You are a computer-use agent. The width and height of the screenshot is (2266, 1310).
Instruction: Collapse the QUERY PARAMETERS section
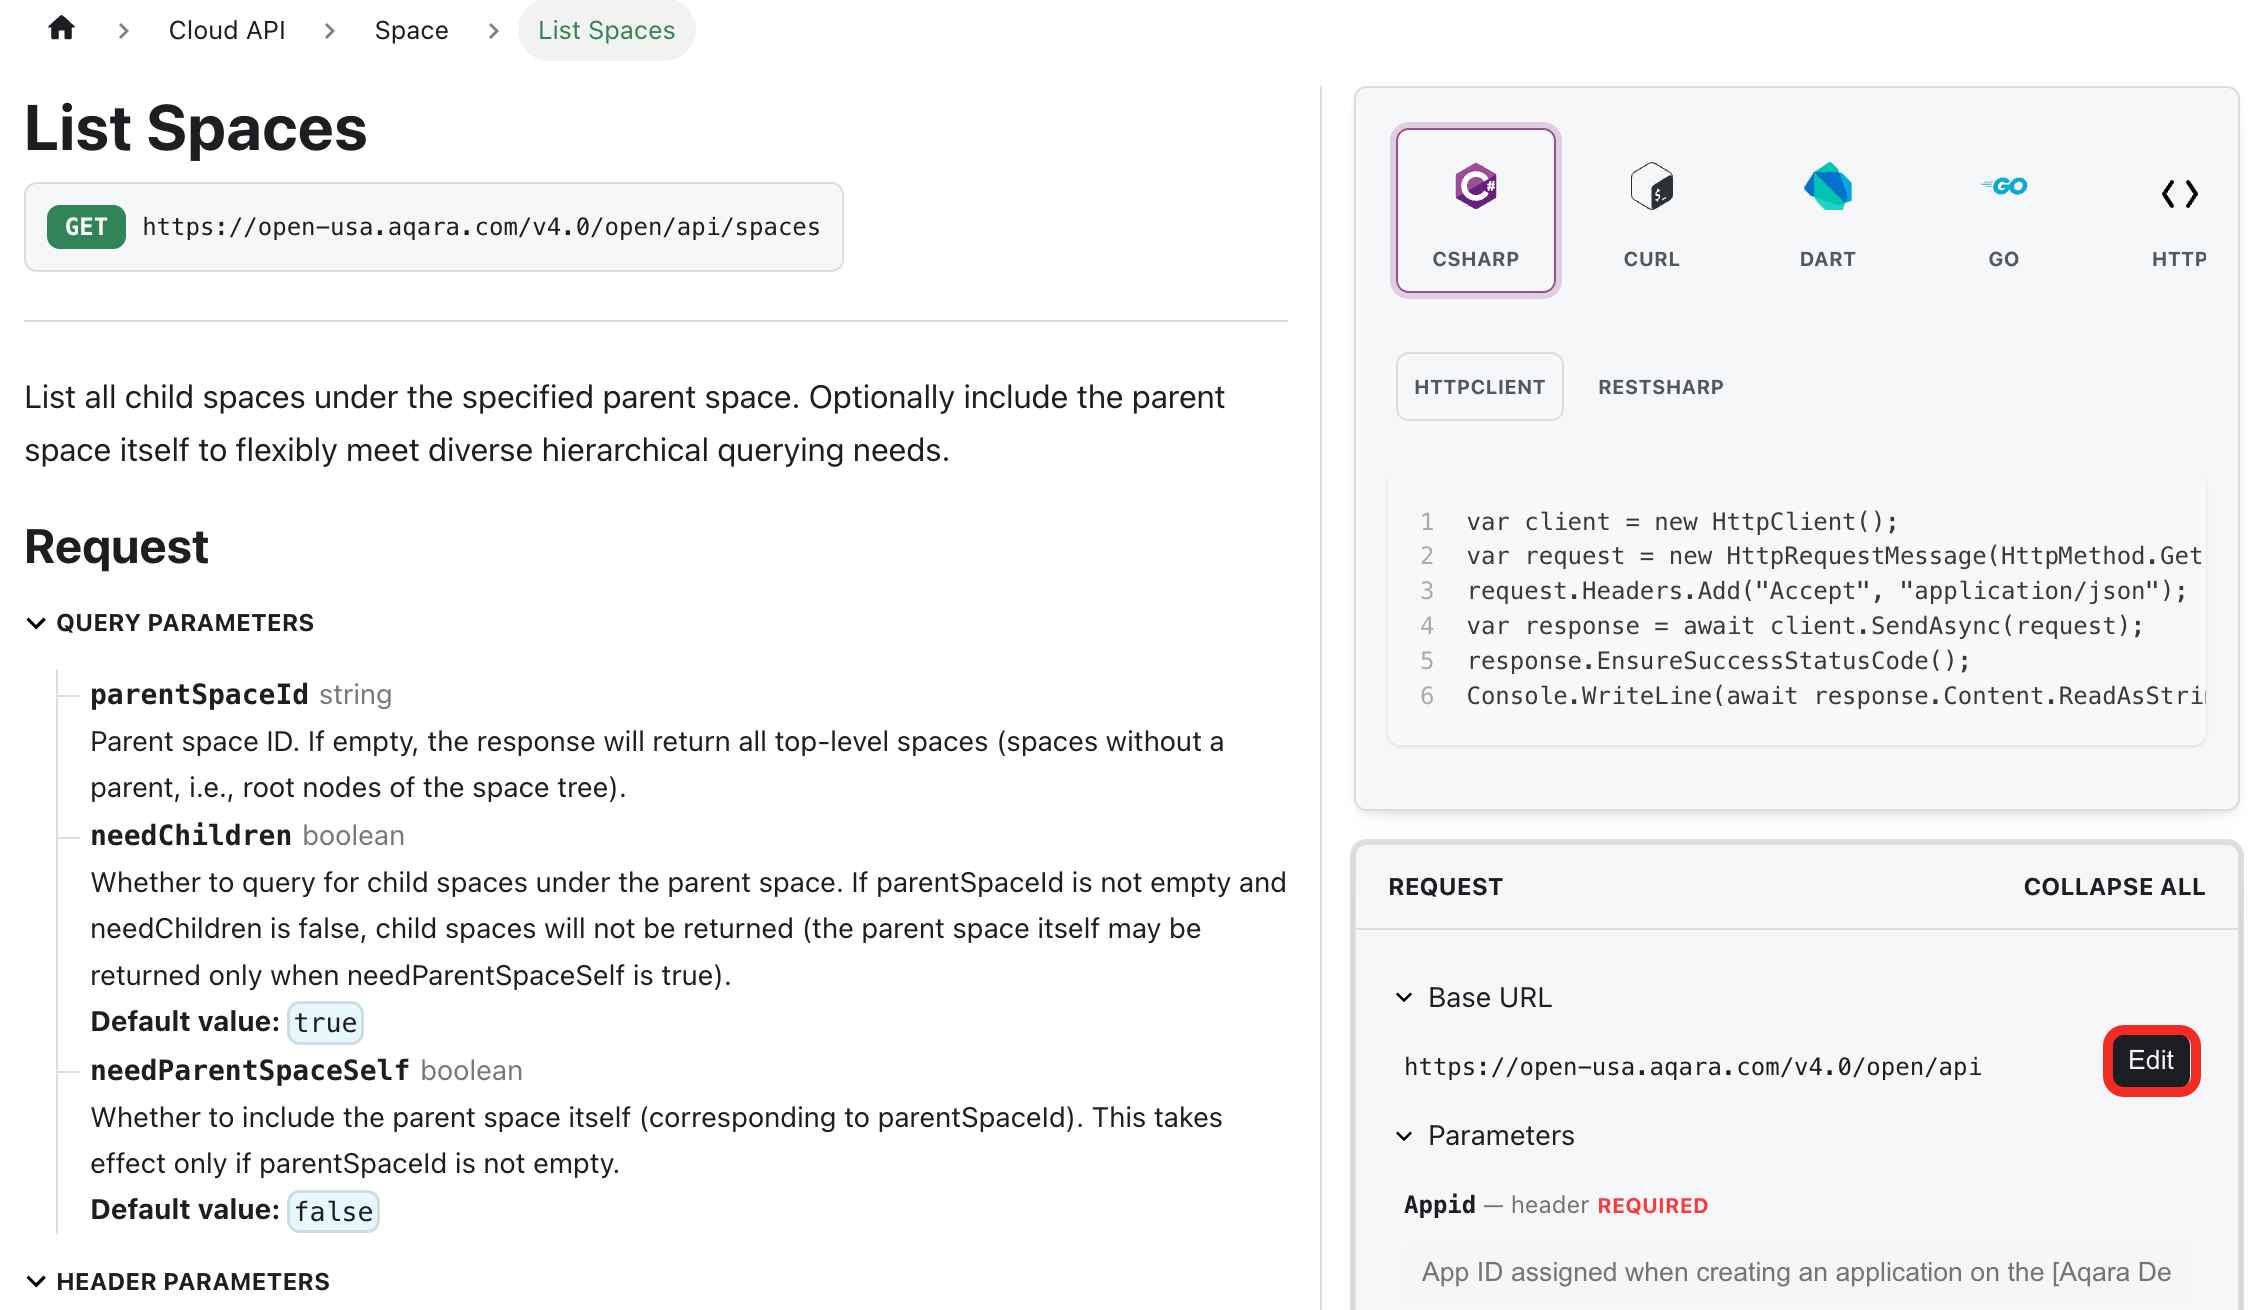(37, 623)
